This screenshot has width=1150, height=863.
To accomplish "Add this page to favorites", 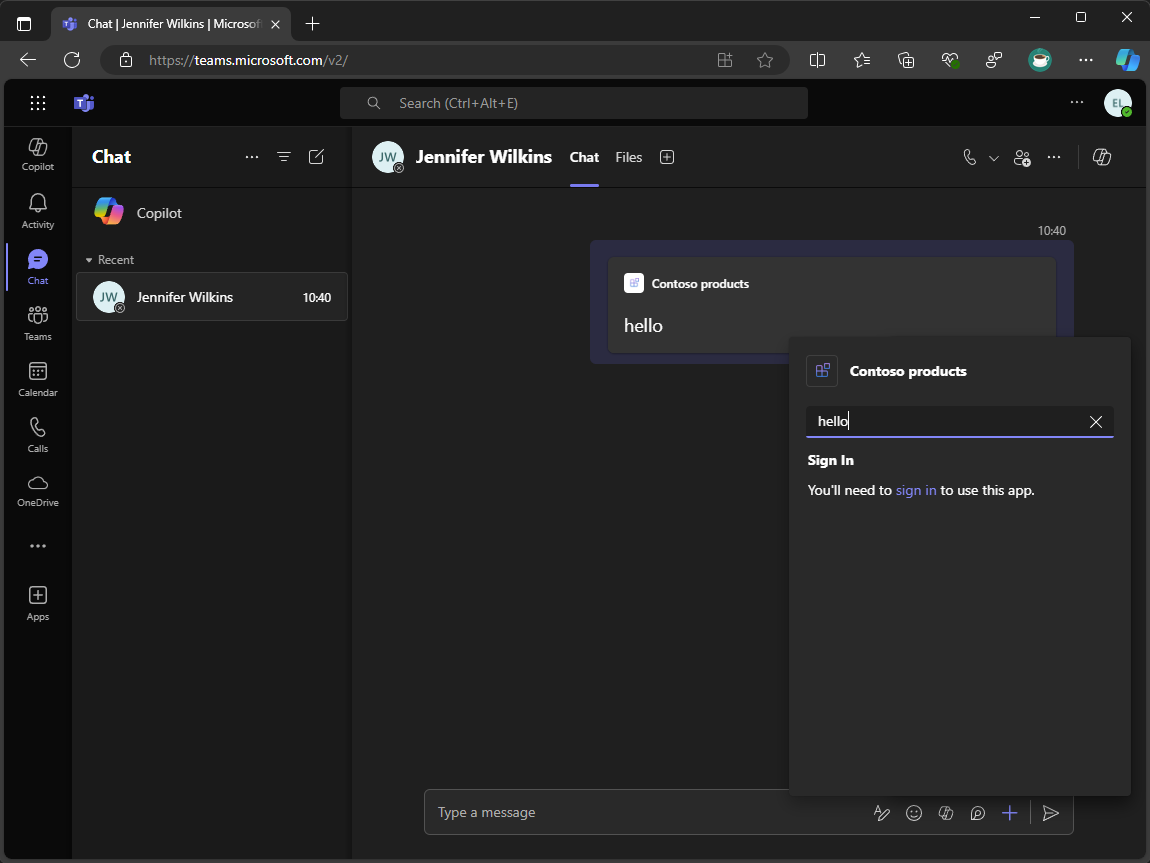I will coord(765,60).
